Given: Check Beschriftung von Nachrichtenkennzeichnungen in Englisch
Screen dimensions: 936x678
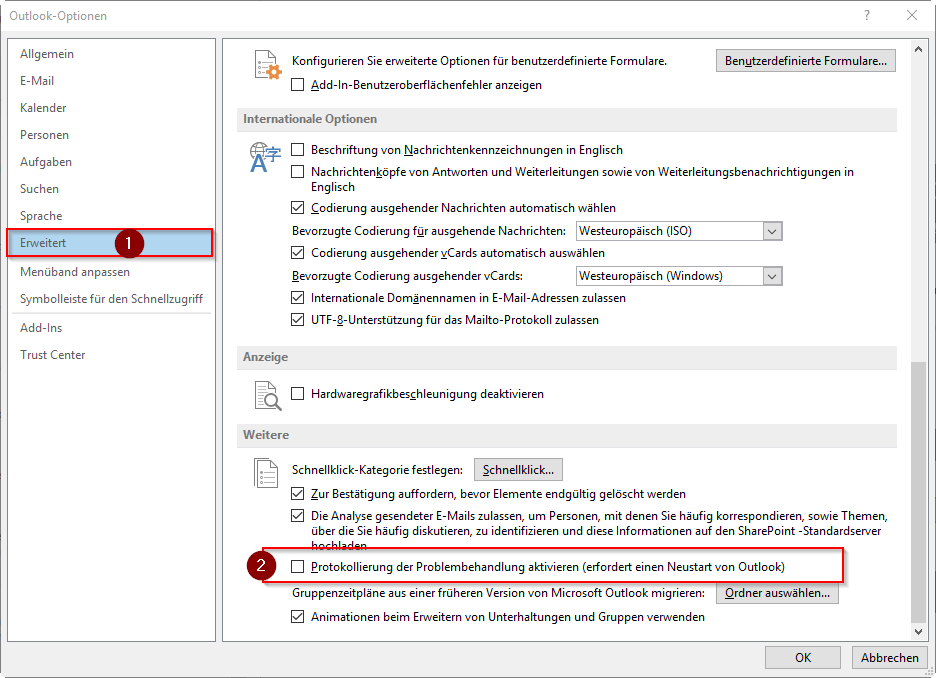Looking at the screenshot, I should [298, 150].
